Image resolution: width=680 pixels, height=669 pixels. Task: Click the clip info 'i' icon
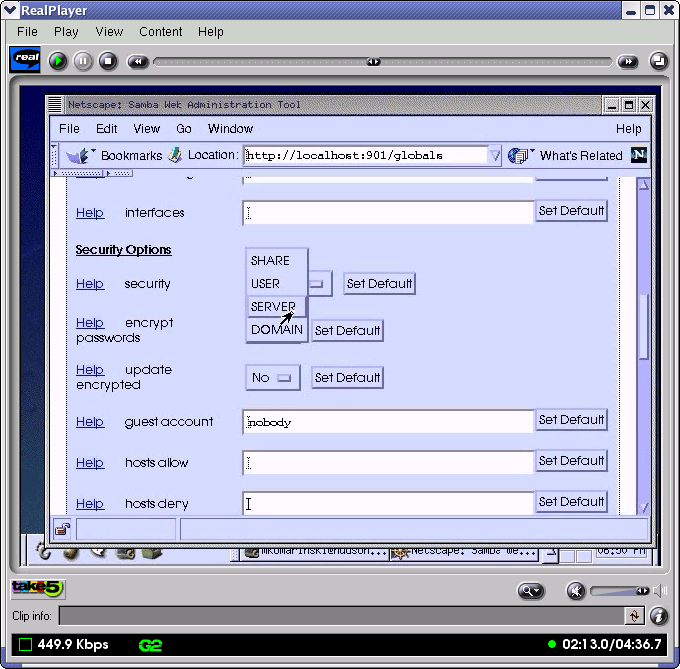pos(659,616)
